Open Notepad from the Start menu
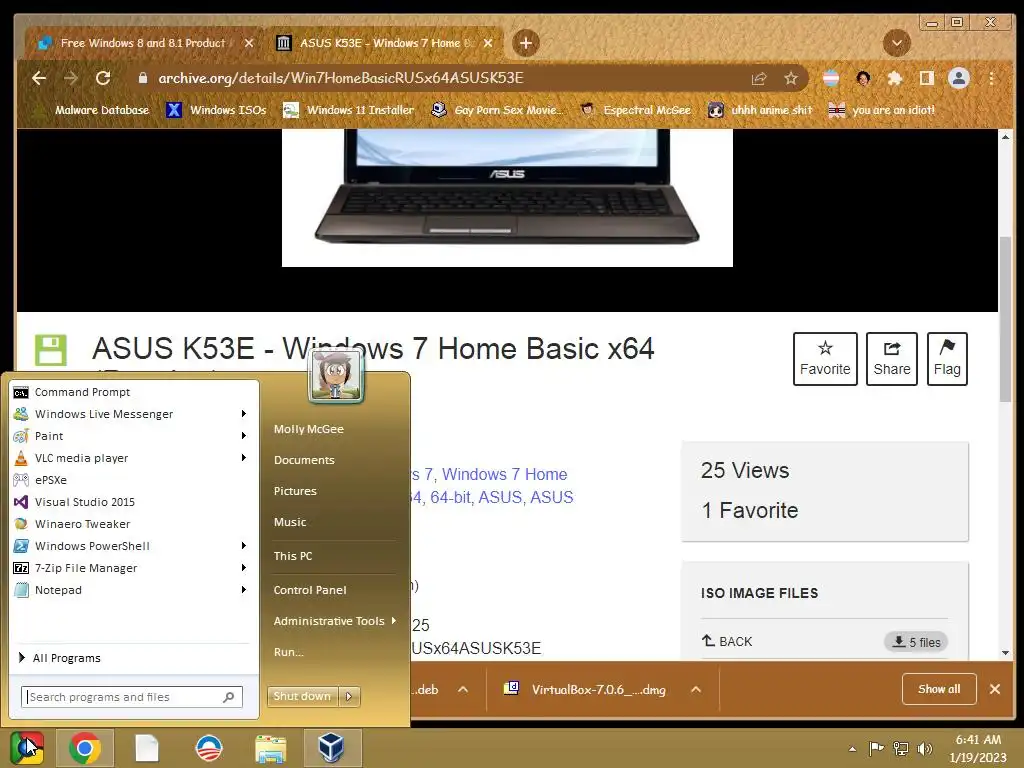 (x=124, y=590)
